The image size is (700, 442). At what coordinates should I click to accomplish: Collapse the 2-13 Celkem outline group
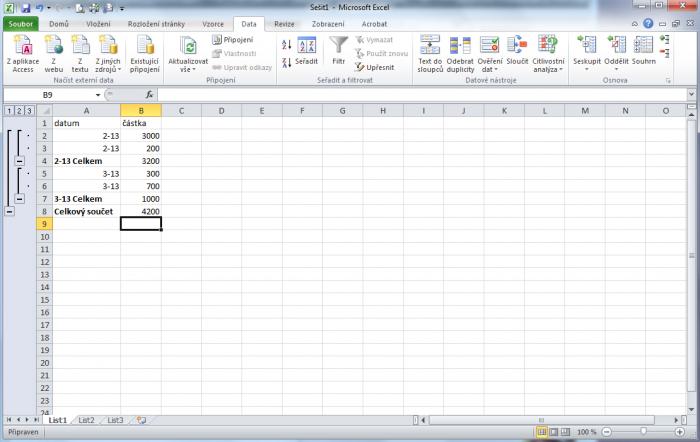click(20, 160)
